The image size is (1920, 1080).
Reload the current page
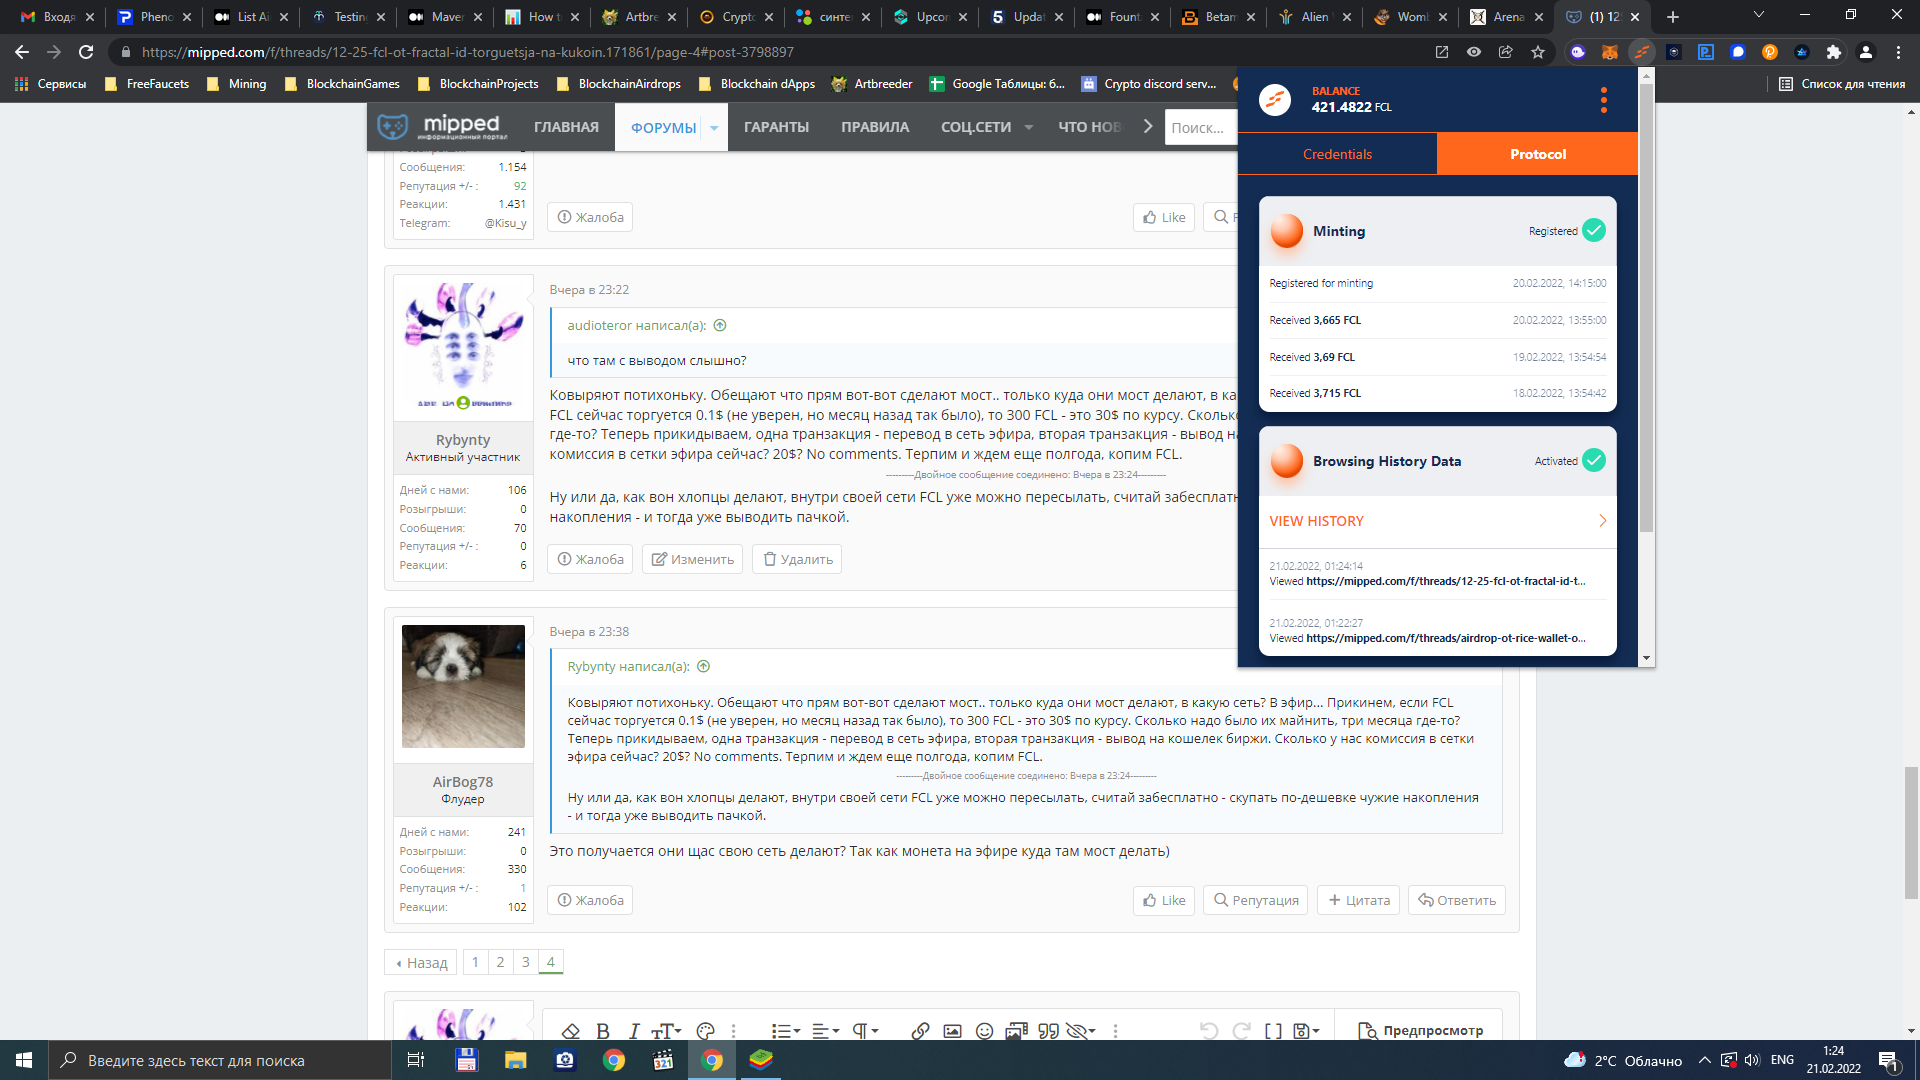coord(86,52)
